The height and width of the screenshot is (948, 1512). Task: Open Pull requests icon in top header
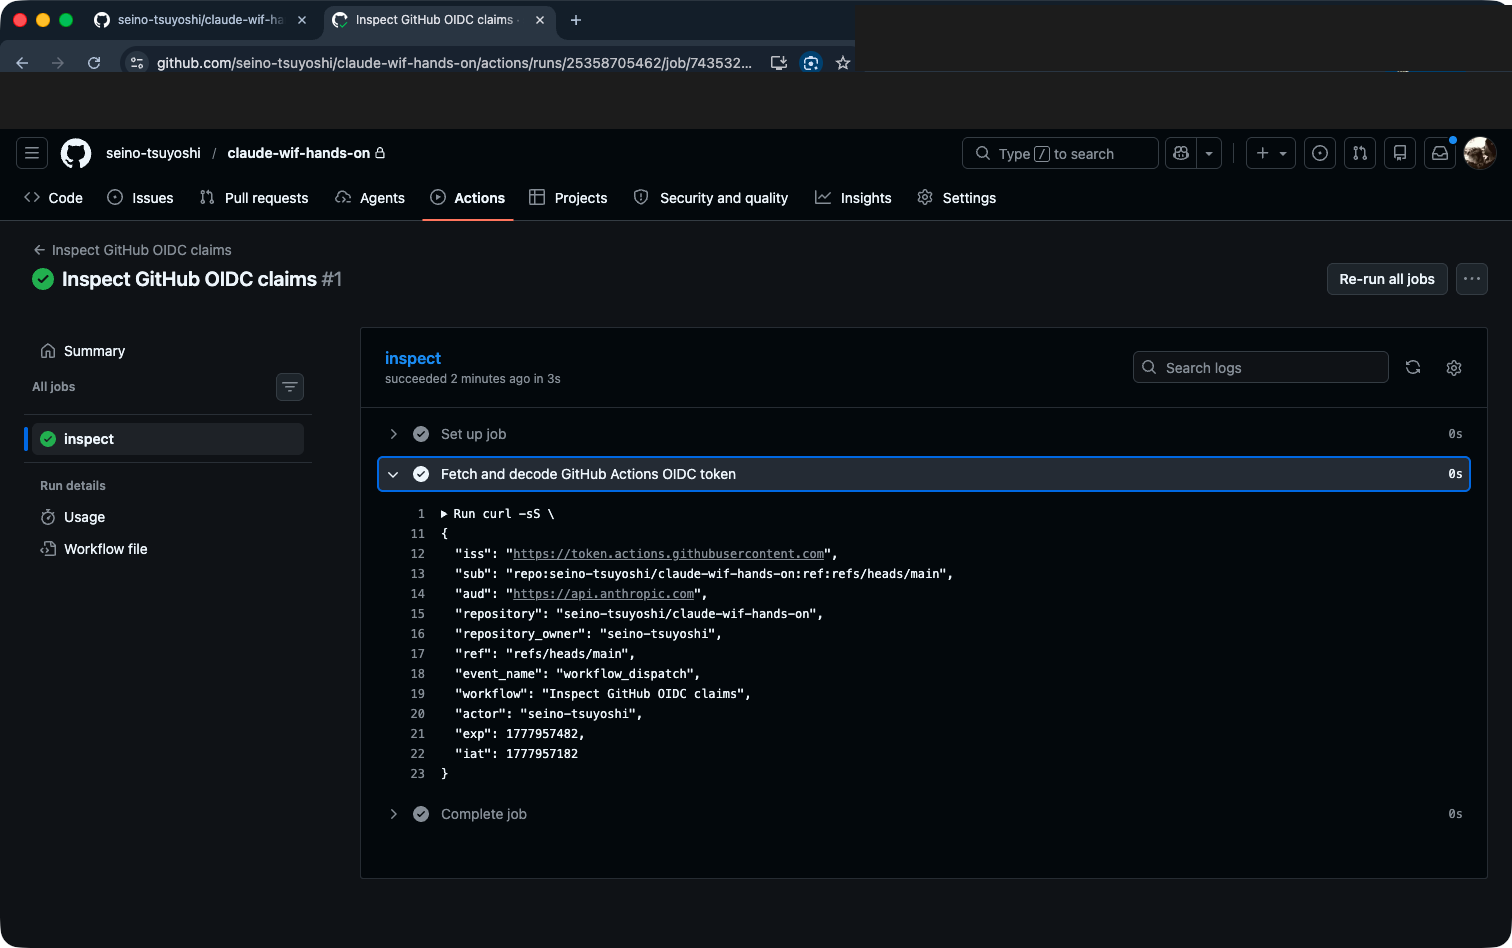coord(1360,153)
